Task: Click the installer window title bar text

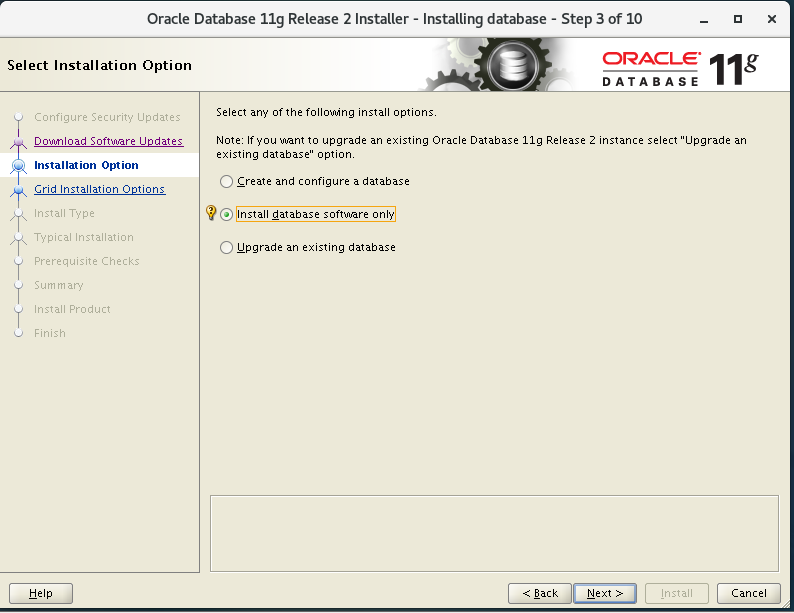Action: (x=394, y=19)
